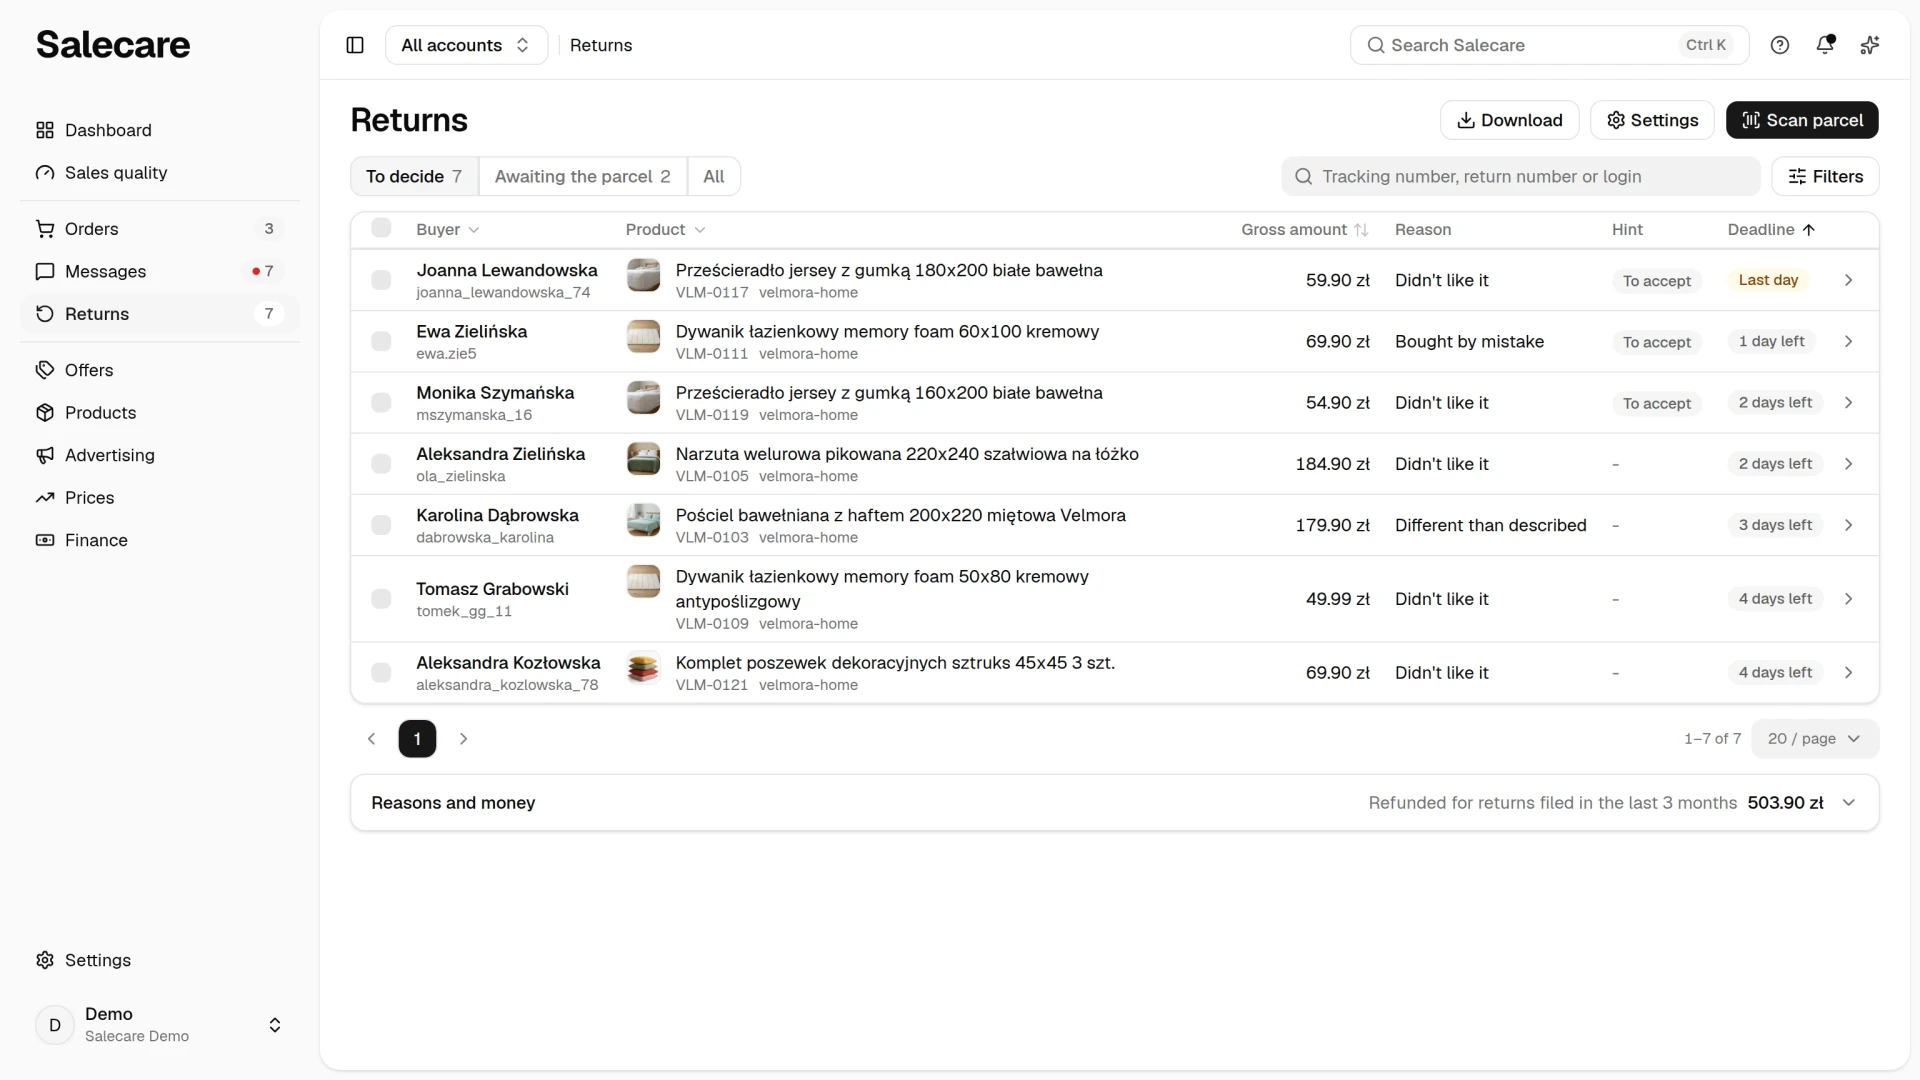Go to next page arrow
Screen dimensions: 1920x1080
point(463,739)
